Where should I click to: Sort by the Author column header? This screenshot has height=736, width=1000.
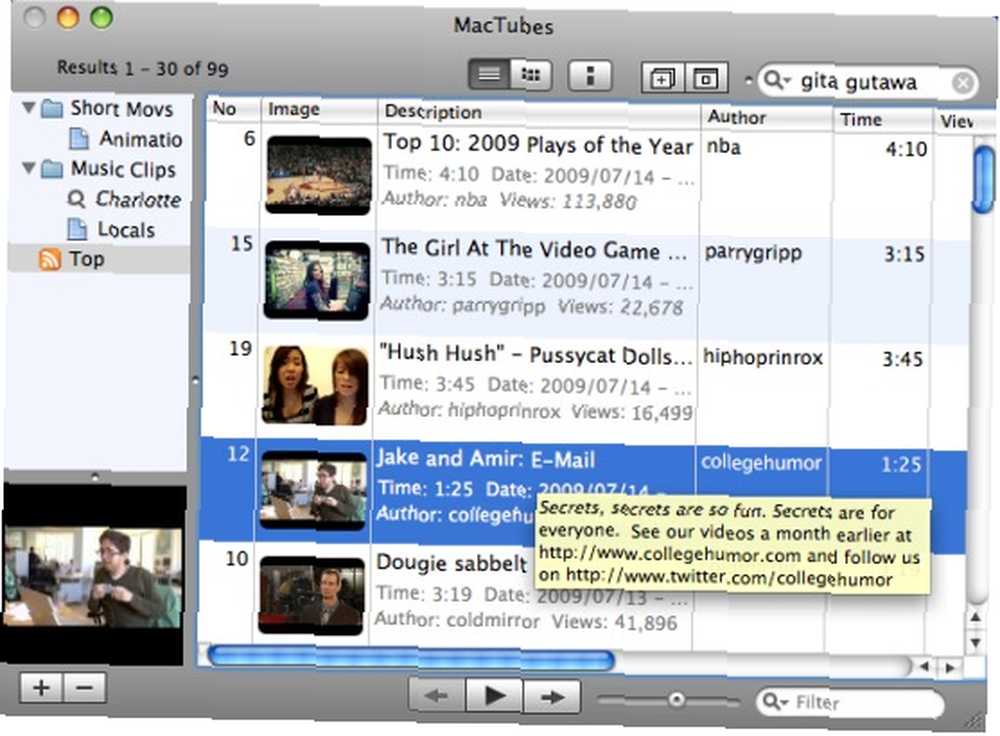767,117
